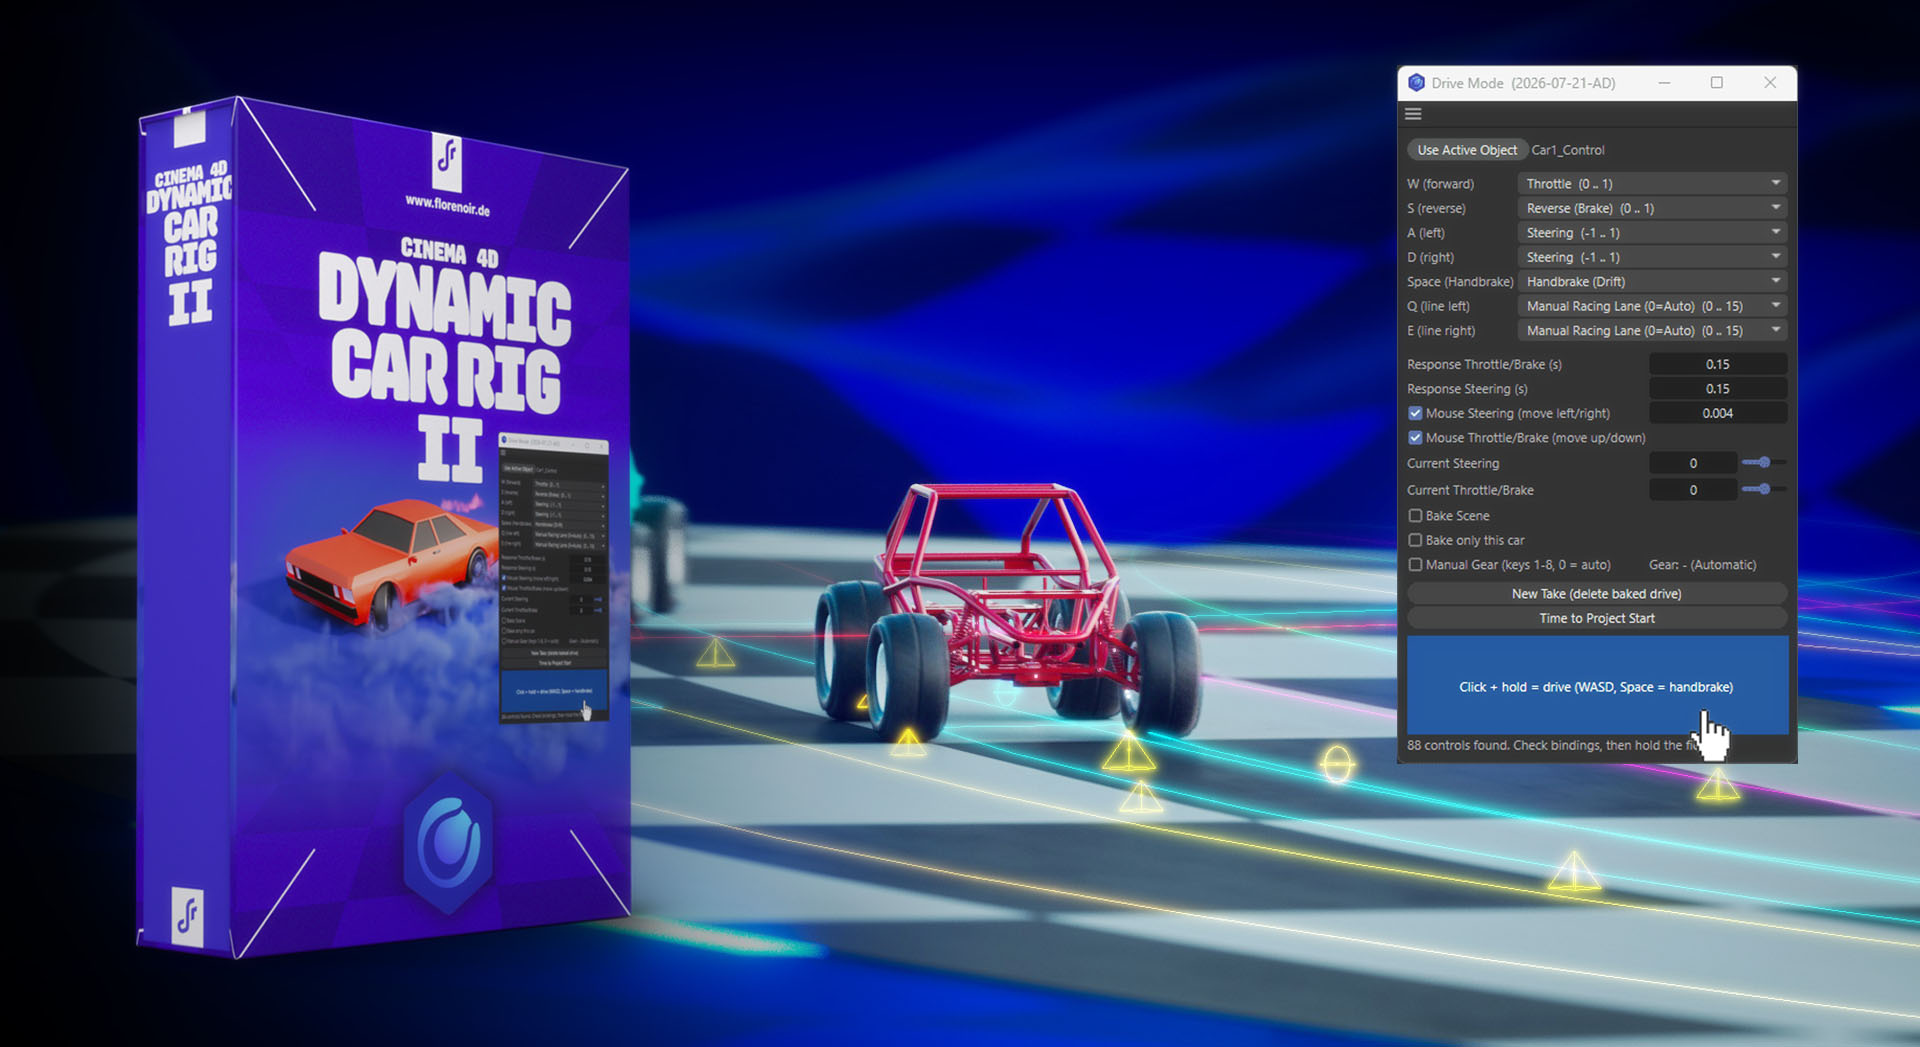Click Time to Project Start button
This screenshot has width=1920, height=1047.
pos(1597,618)
